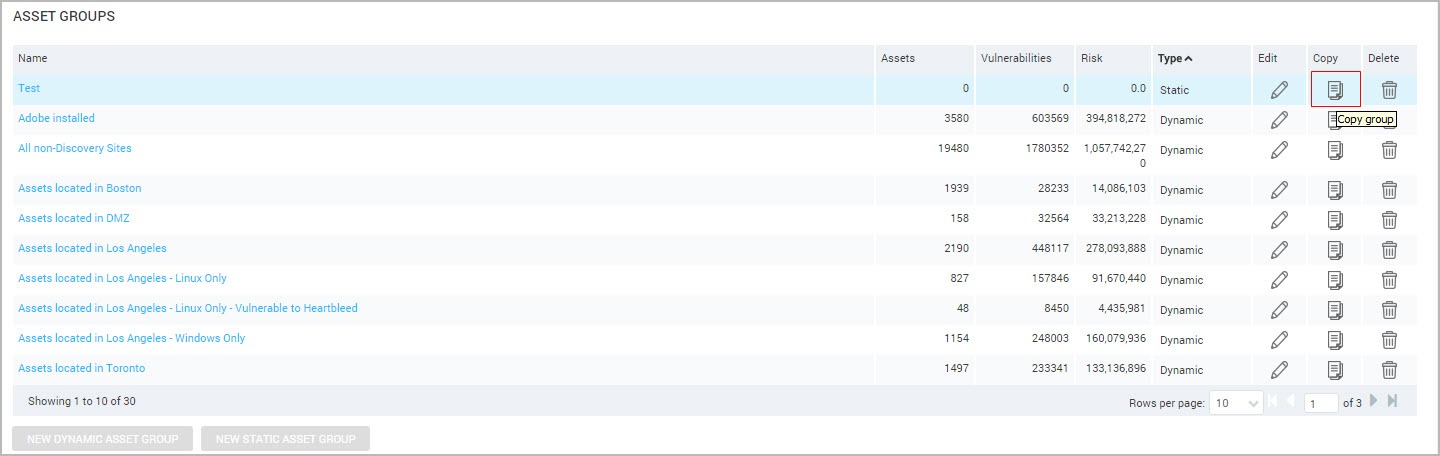The image size is (1440, 456).
Task: Open Los Angeles - Windows Only link
Action: (131, 338)
